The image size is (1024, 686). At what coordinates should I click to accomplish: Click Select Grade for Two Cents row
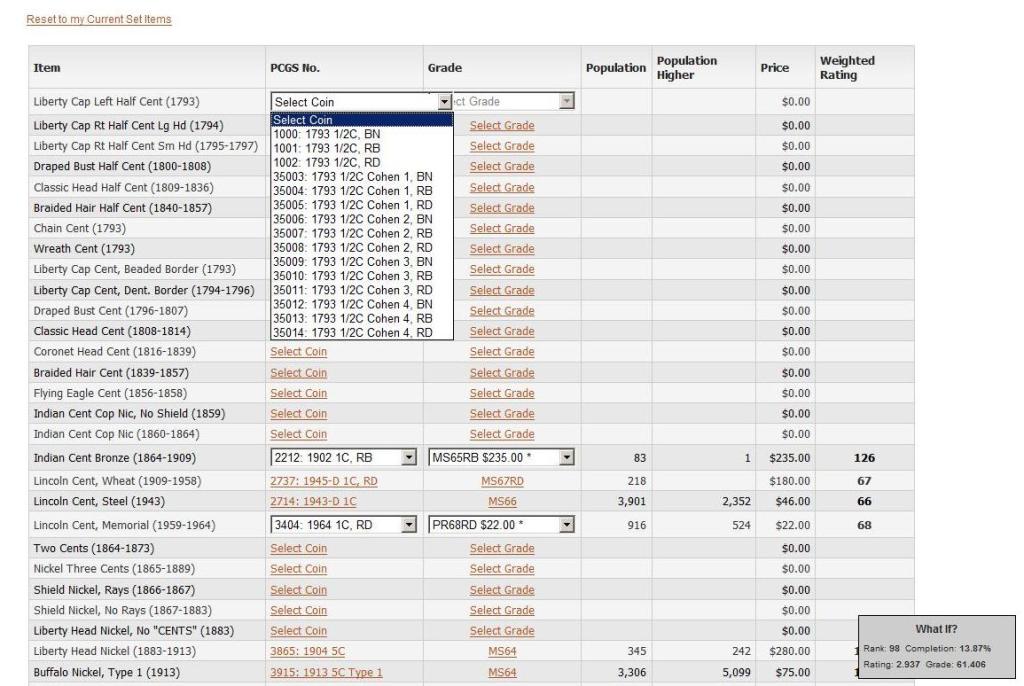point(502,548)
